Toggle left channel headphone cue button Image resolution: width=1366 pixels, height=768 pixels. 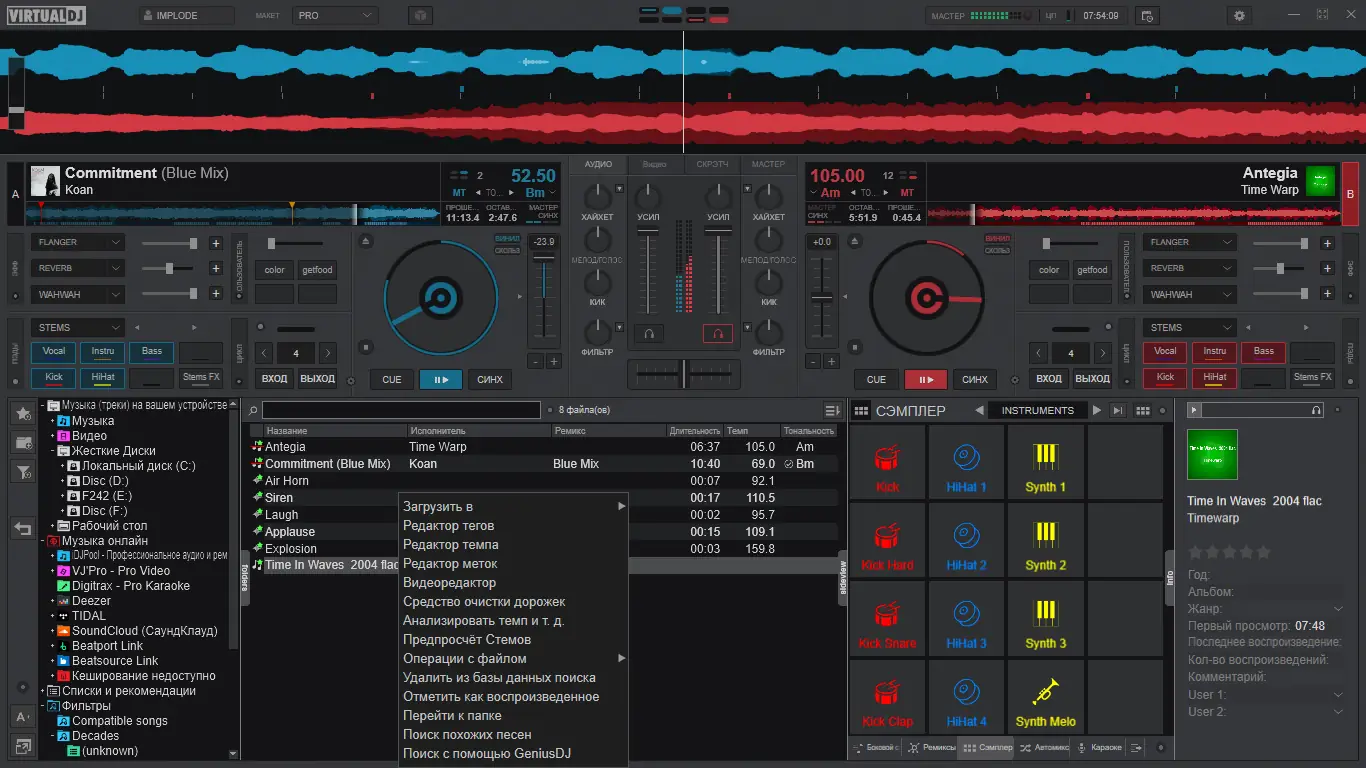pyautogui.click(x=648, y=334)
